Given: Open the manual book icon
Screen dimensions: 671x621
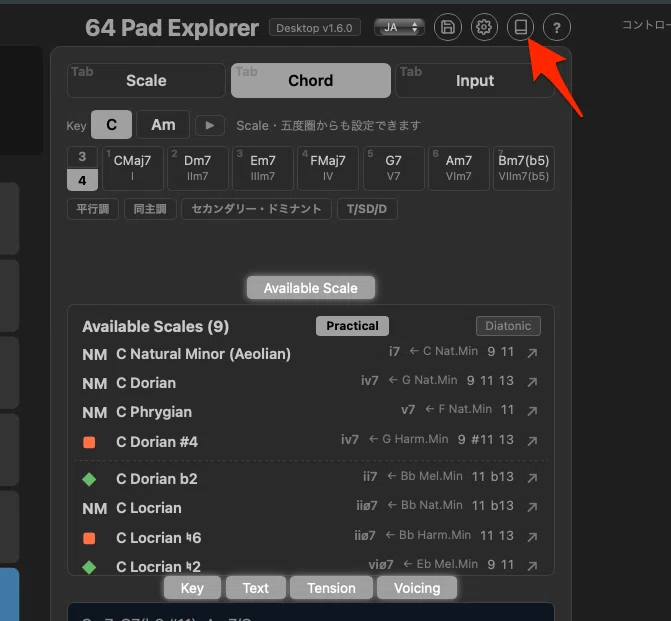Looking at the screenshot, I should click(x=520, y=27).
